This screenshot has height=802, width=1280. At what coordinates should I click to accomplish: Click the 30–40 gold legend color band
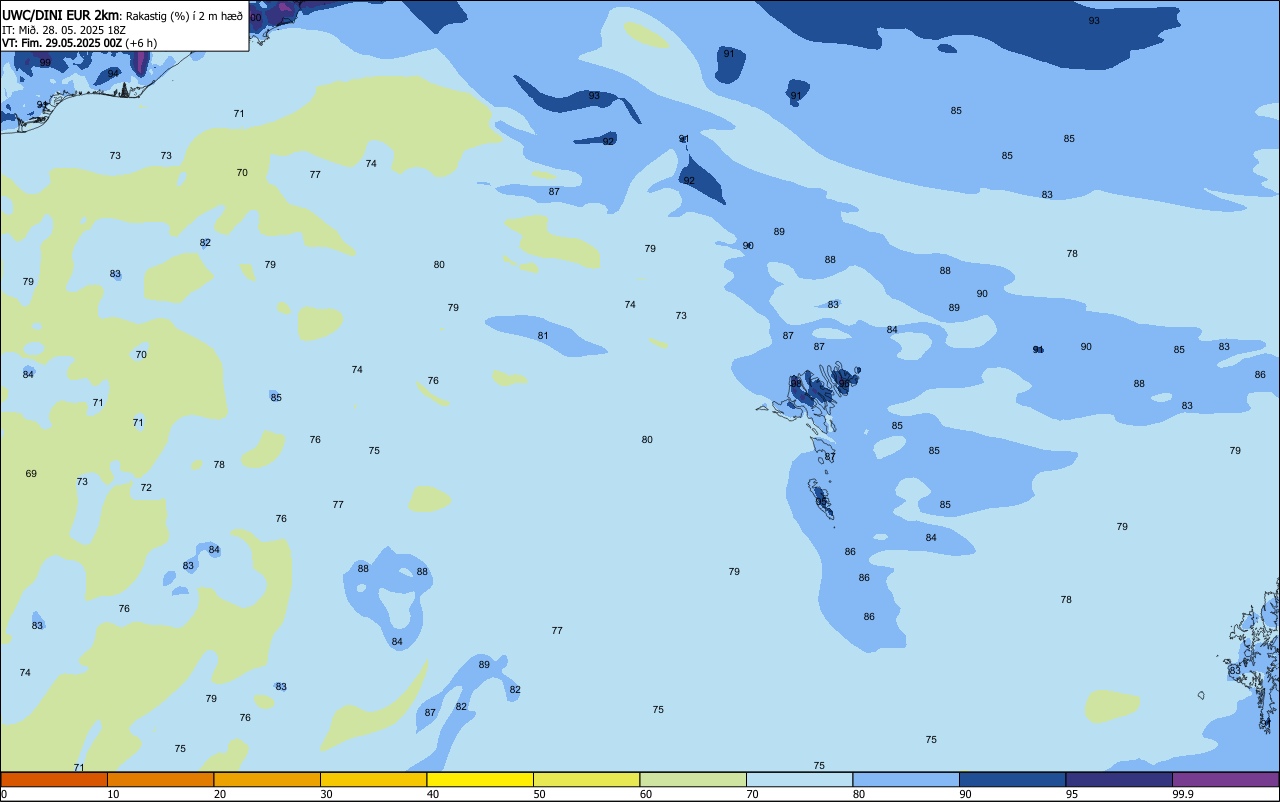[373, 779]
